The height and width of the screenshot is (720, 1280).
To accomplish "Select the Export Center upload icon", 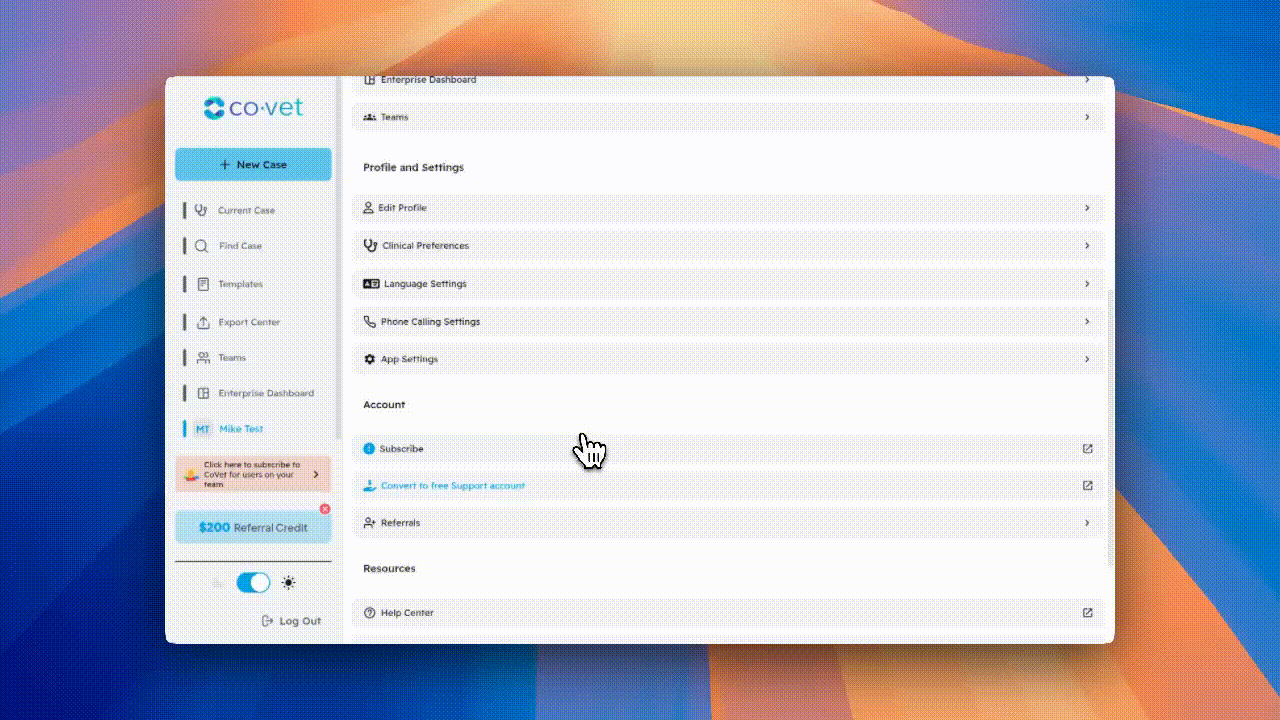I will (203, 321).
